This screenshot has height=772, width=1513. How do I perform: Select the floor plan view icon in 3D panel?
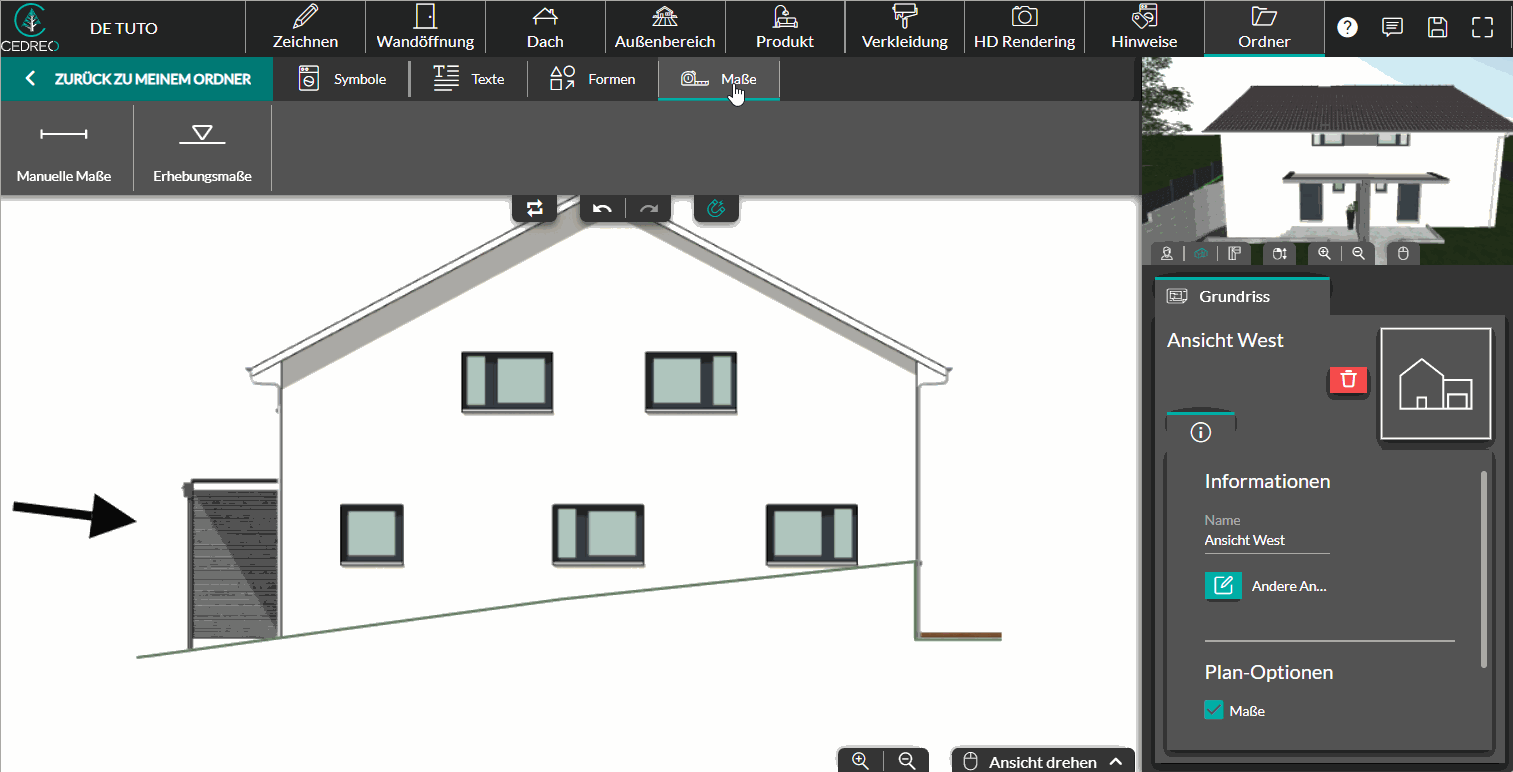point(1235,254)
